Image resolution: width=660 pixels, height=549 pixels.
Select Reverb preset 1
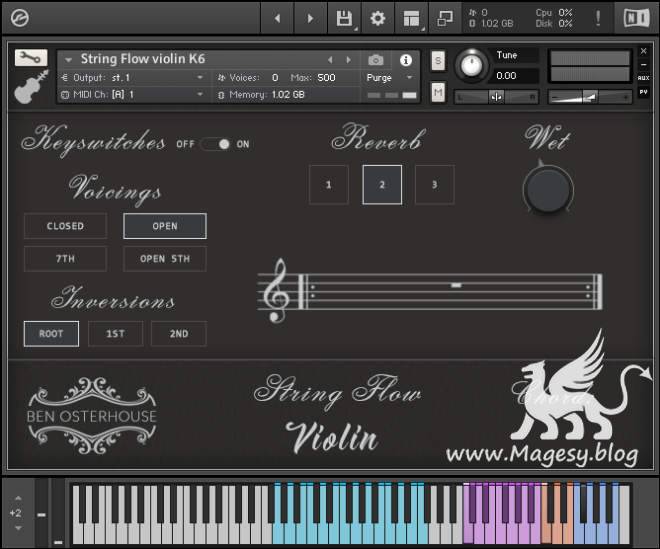click(x=329, y=185)
